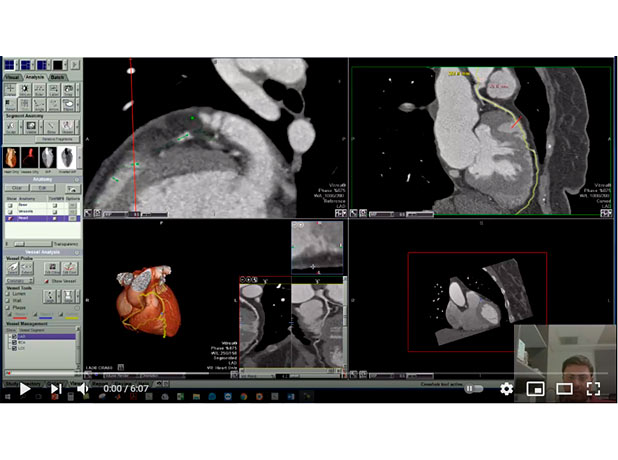618x460 pixels.
Task: Play the video
Action: 24,388
